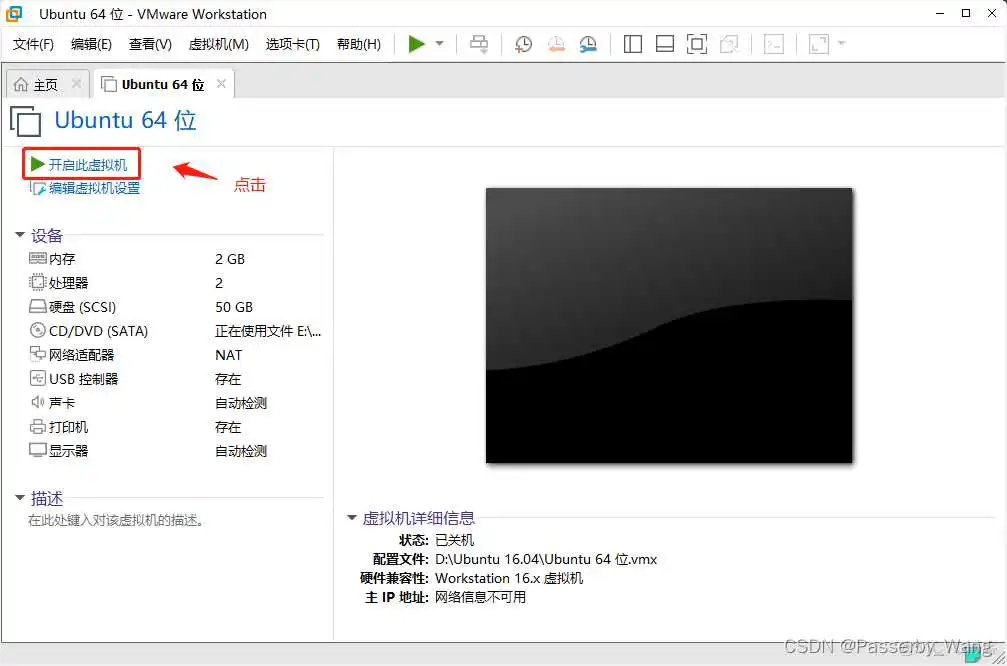Open the 文件(F) menu
The width and height of the screenshot is (1007, 666).
click(33, 44)
